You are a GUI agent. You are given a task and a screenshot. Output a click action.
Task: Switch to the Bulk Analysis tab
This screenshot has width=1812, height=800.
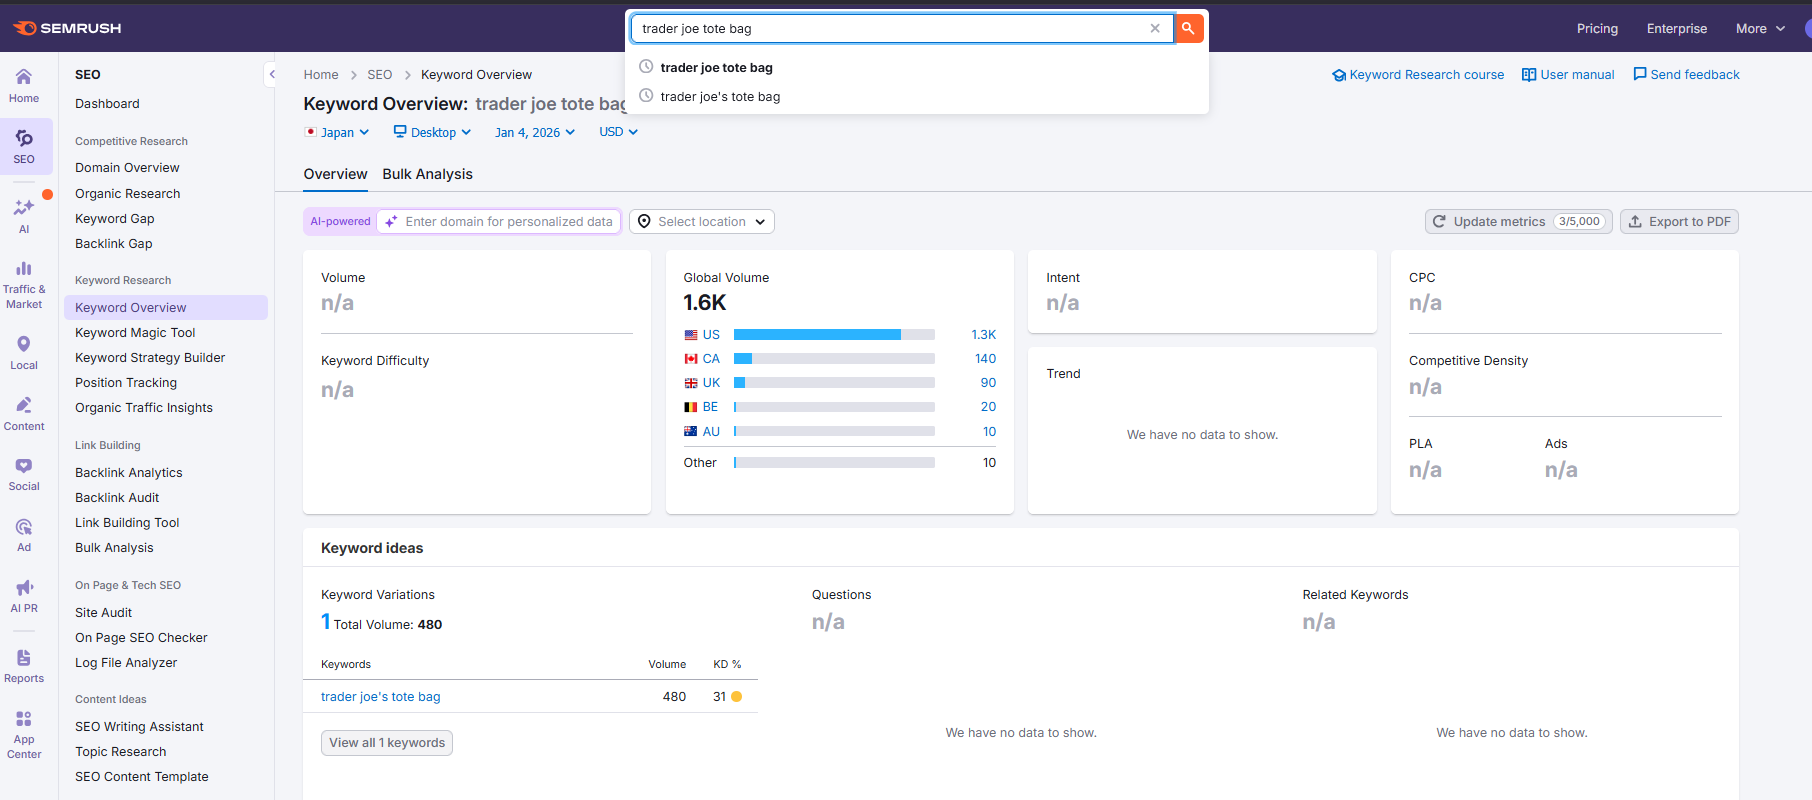(x=427, y=174)
